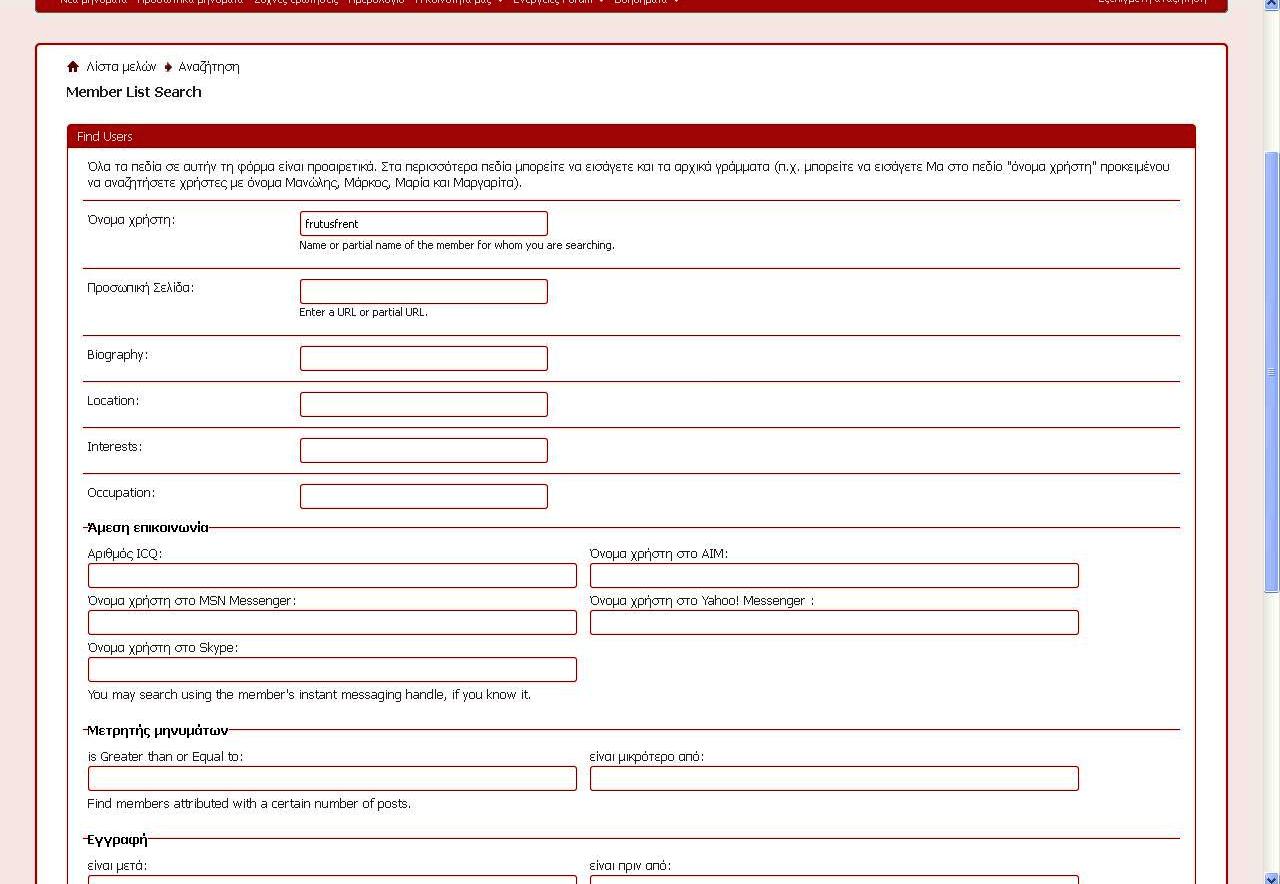Click the arrow icon before Αναζήτηση

point(168,67)
